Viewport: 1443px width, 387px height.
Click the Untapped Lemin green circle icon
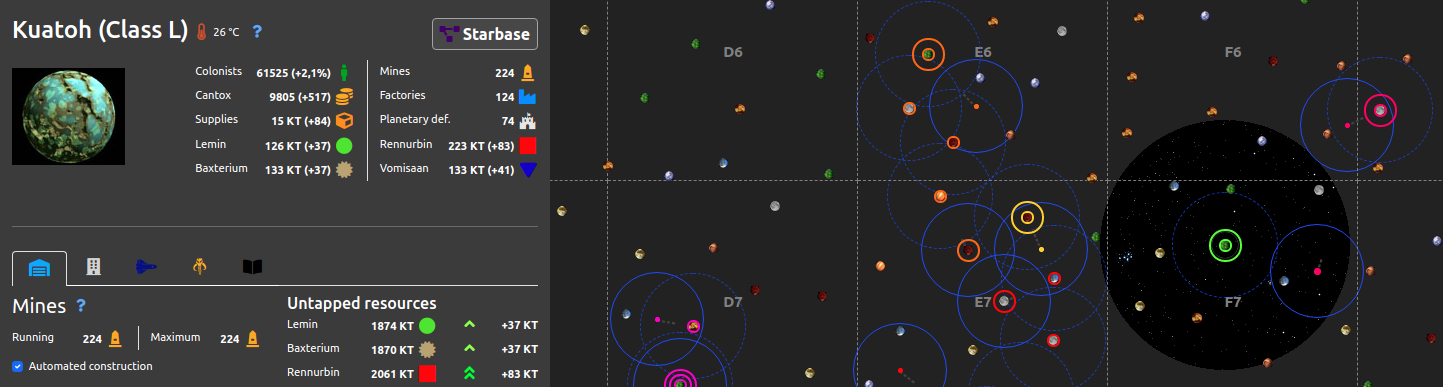coord(427,325)
